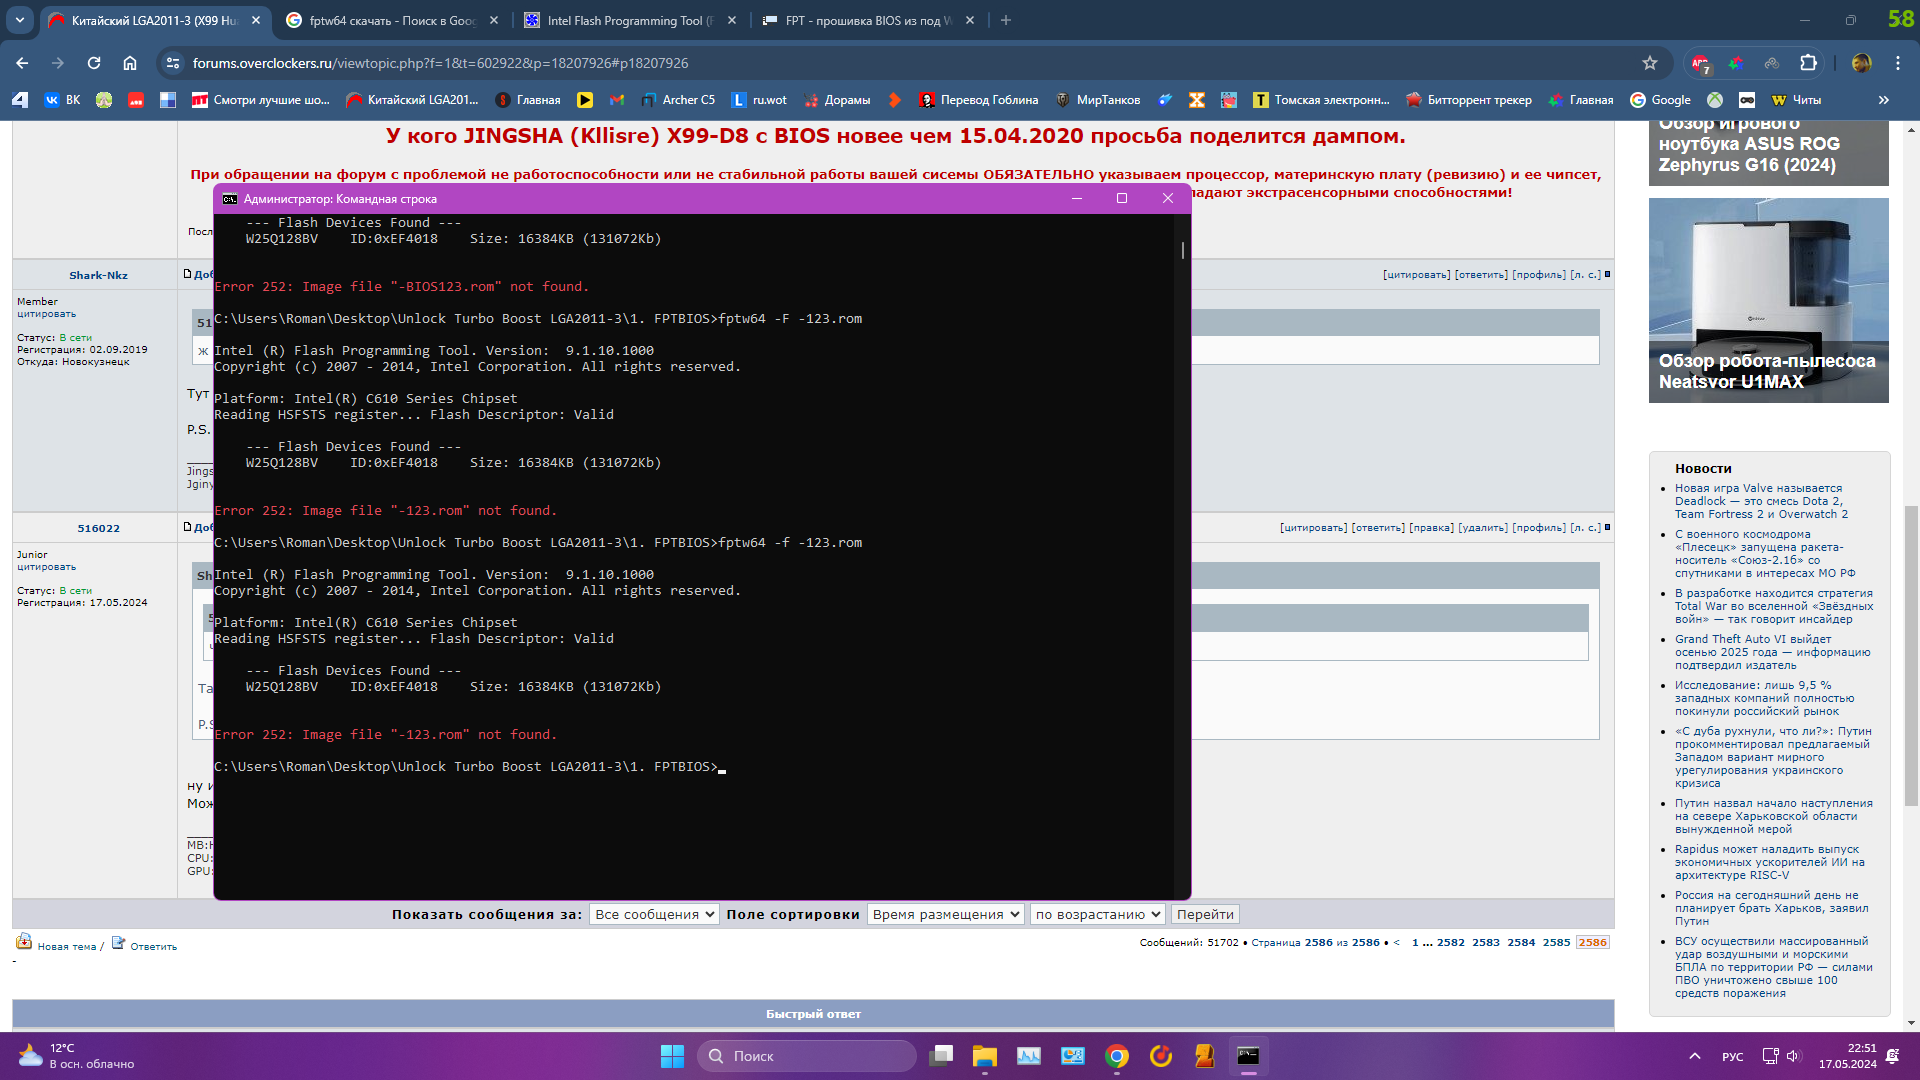Open the browser extensions puzzle icon
Screen dimensions: 1920x1080
1808,63
